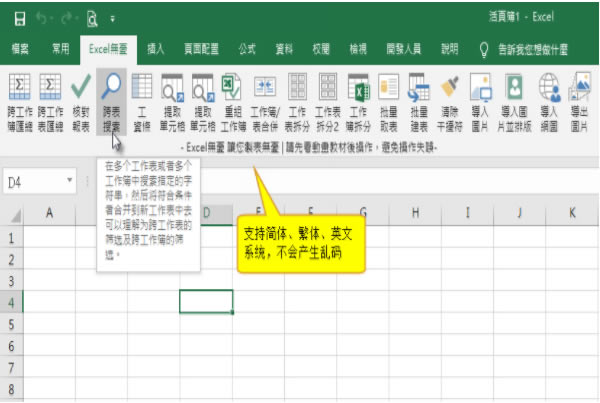Select column A header
This screenshot has height=403, width=600.
[x=49, y=212]
